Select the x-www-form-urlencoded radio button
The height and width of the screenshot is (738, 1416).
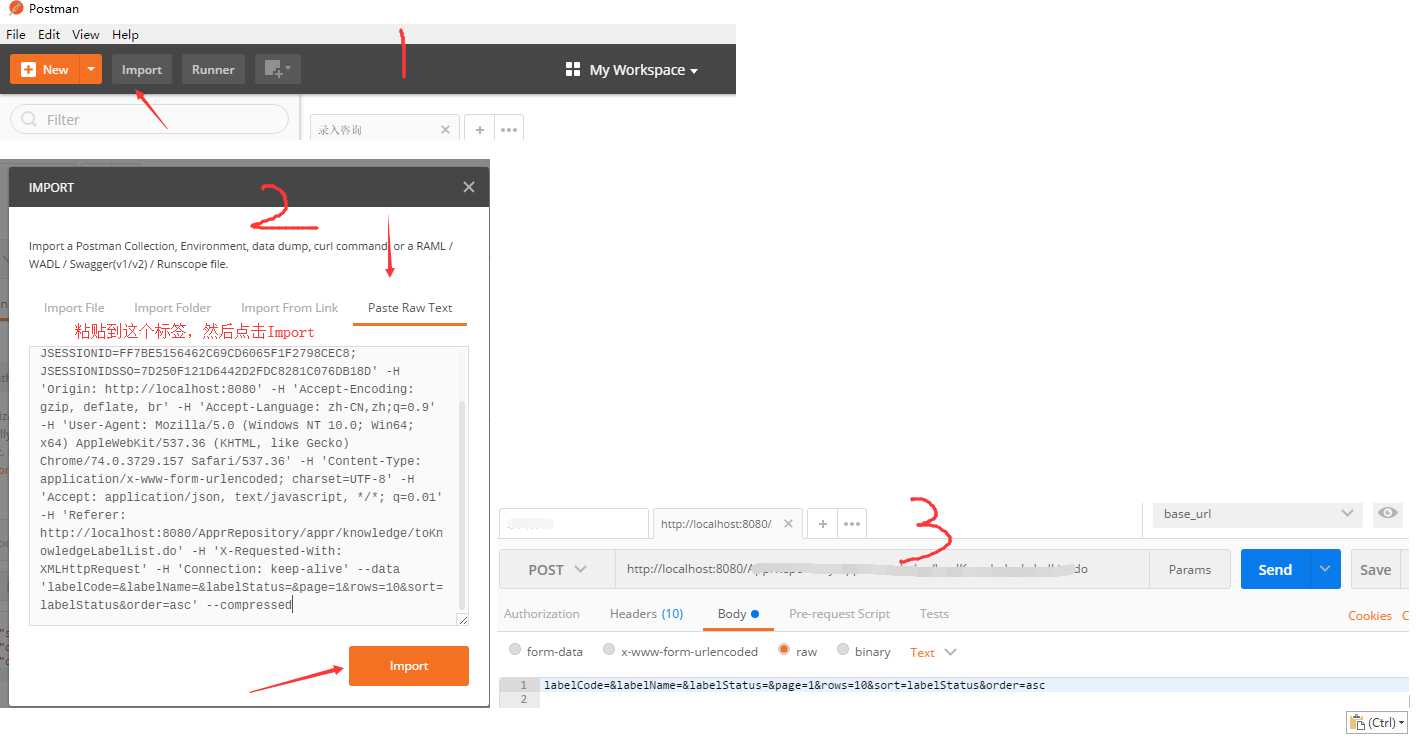click(x=609, y=650)
